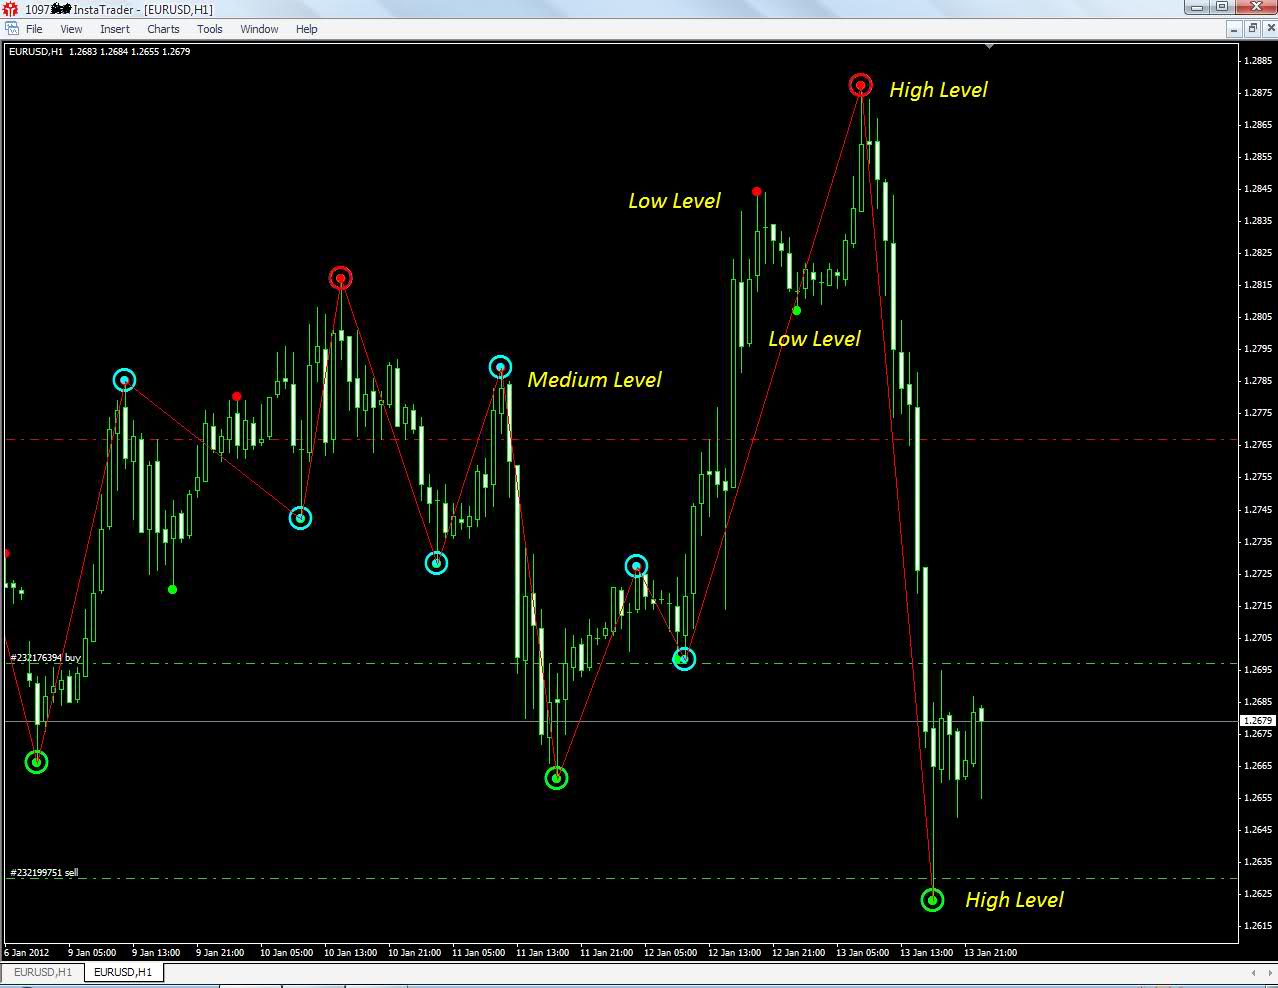Click the 1.2679 current price label on scale
1278x988 pixels.
[x=1258, y=720]
